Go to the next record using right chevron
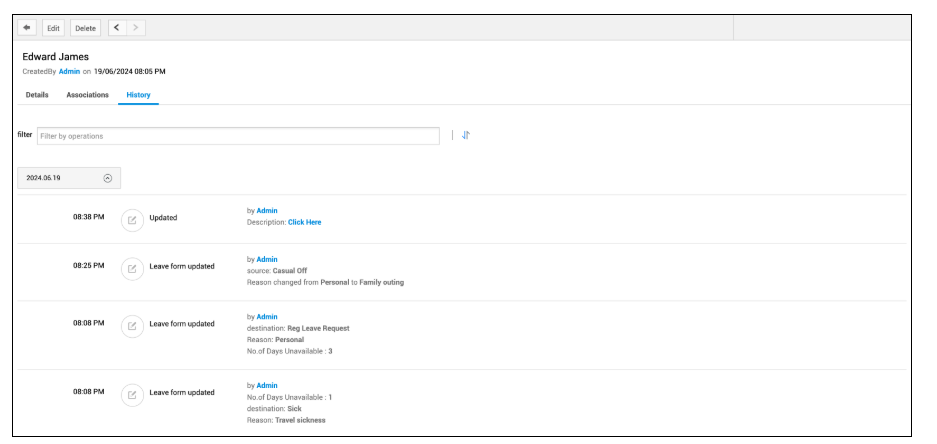The image size is (937, 444). (137, 28)
